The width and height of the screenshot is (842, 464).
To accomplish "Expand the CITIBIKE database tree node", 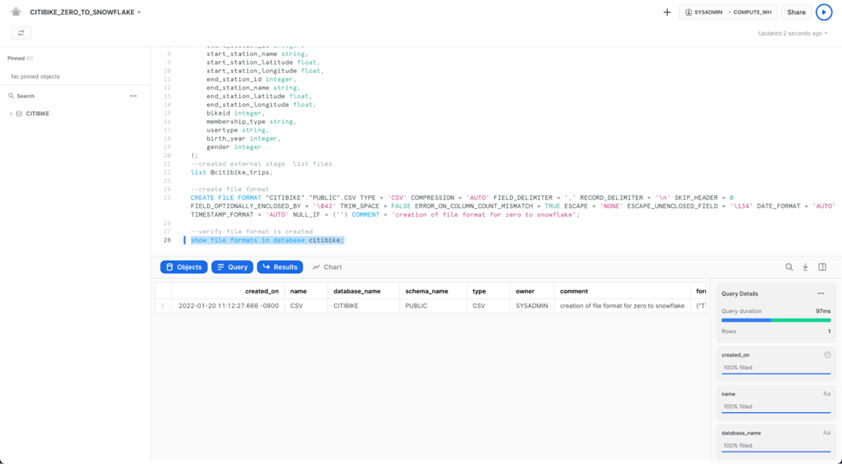I will click(11, 114).
